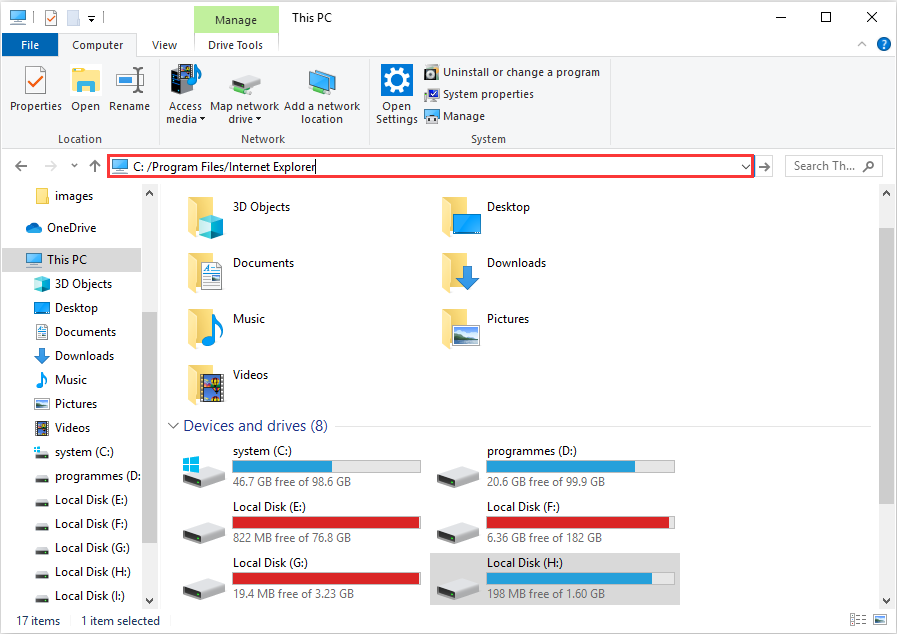Select the Videos folder icon in main pane
The image size is (897, 634).
coord(205,385)
